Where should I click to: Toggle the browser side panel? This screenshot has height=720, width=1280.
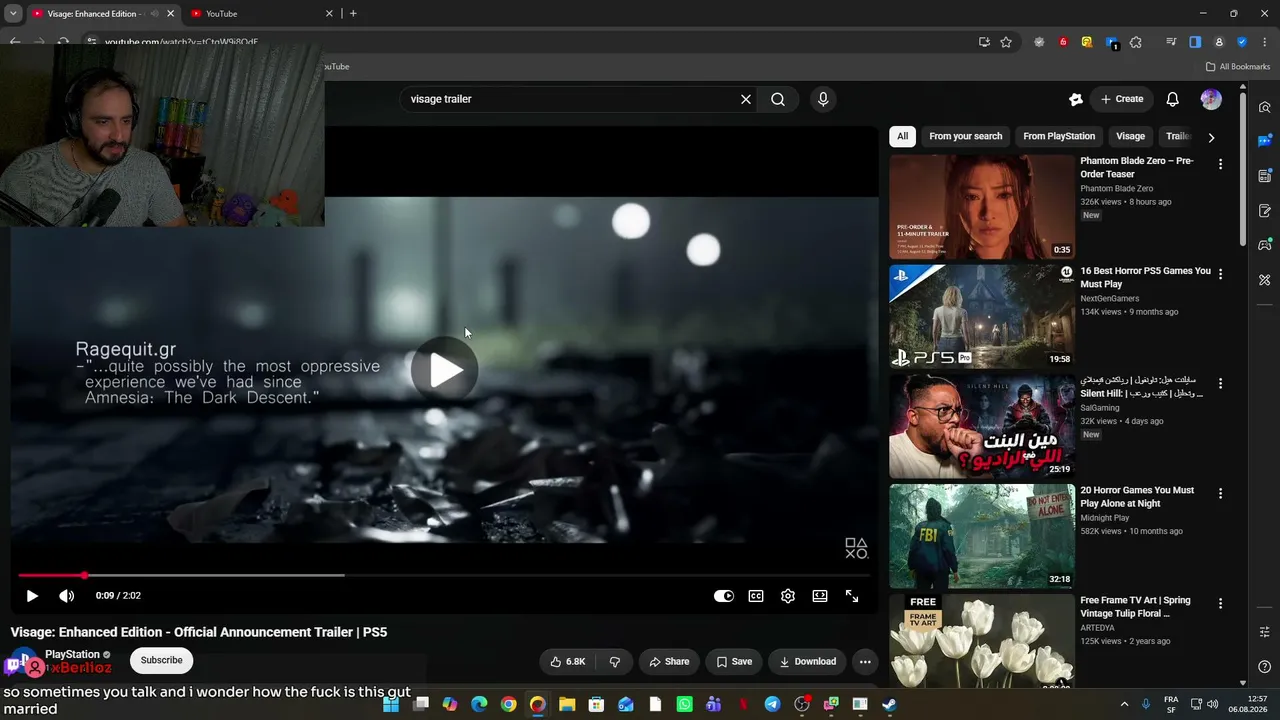pos(1195,42)
